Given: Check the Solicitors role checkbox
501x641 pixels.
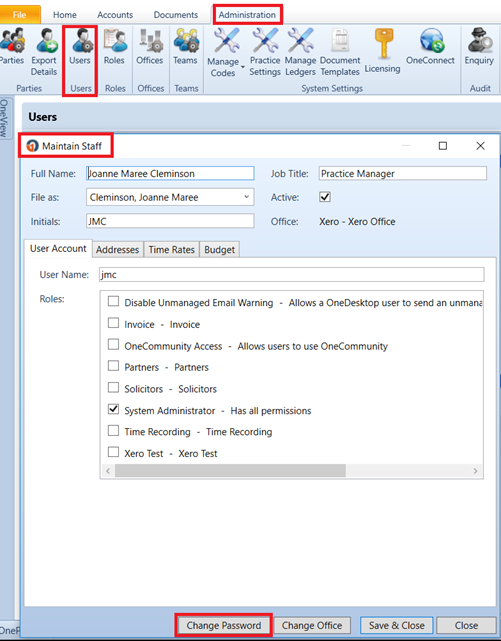Looking at the screenshot, I should pyautogui.click(x=113, y=388).
